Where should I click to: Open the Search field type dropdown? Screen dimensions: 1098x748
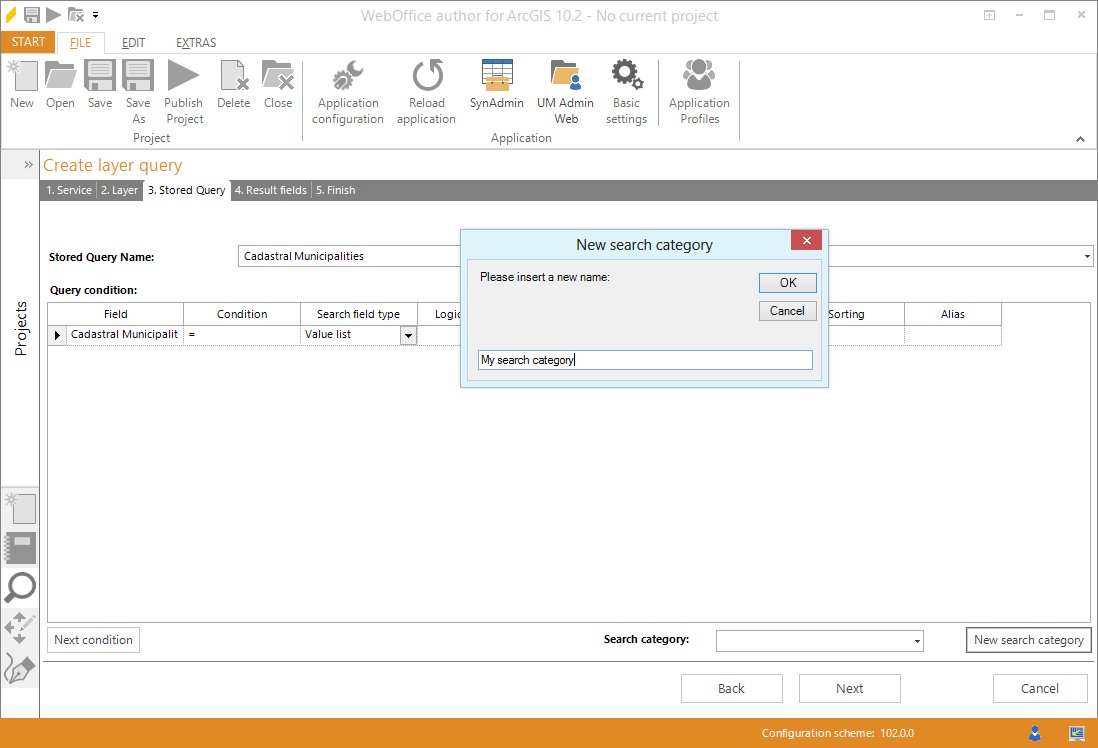pos(407,334)
